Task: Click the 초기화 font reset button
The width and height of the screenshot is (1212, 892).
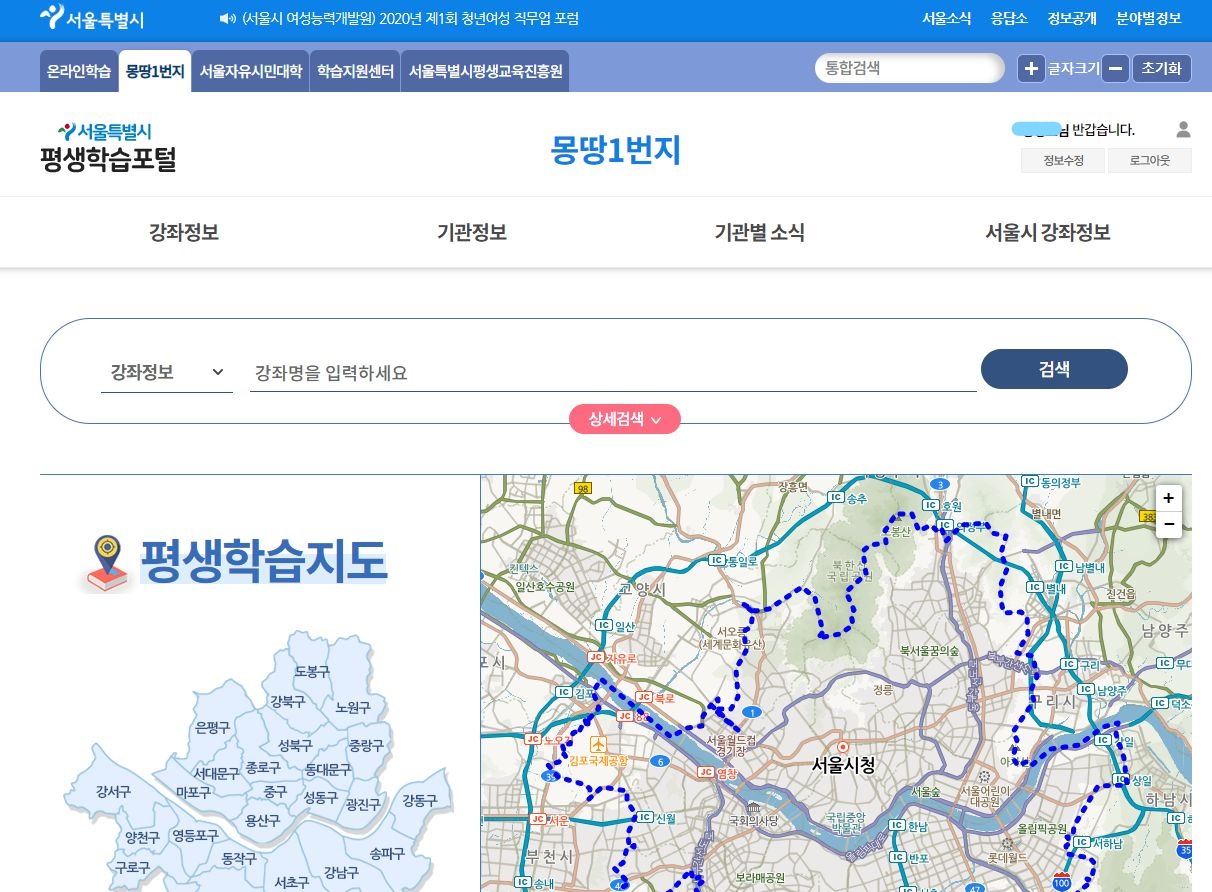Action: tap(1162, 68)
